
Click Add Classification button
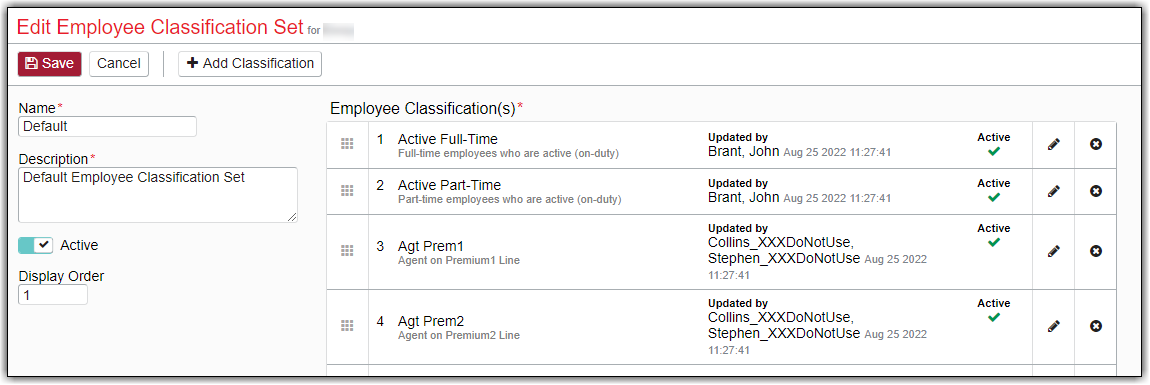250,64
